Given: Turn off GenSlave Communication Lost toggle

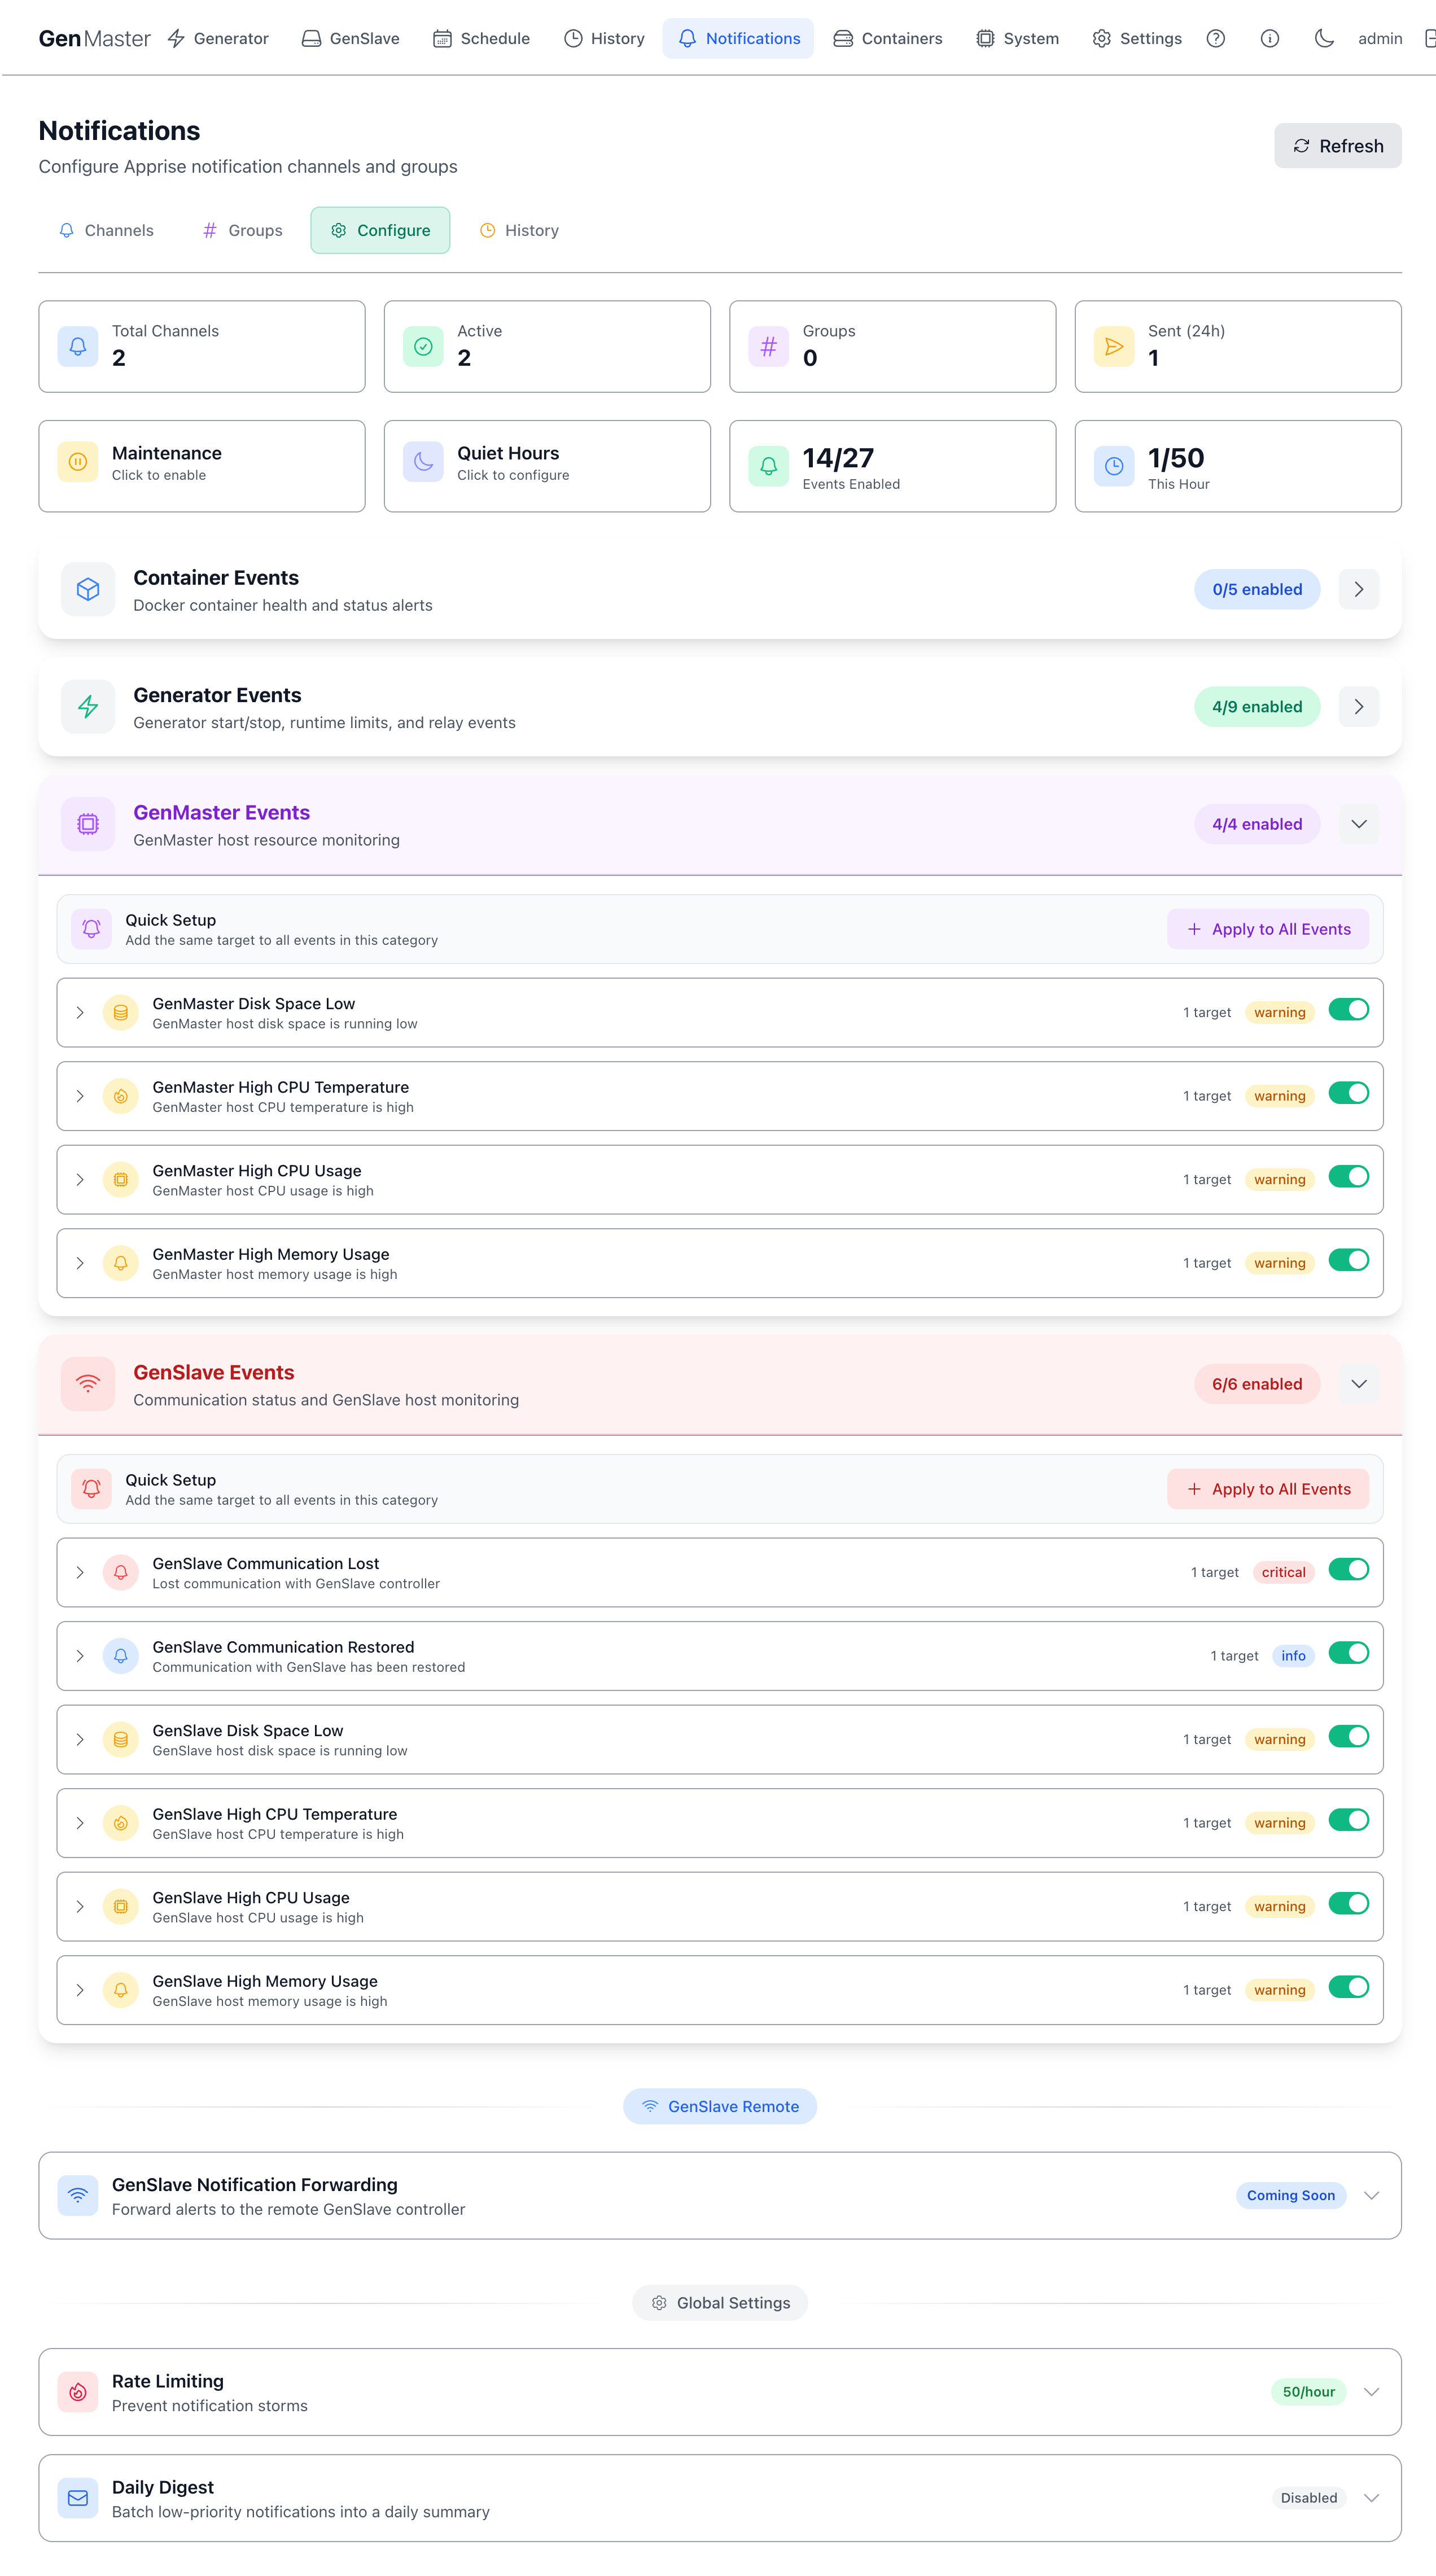Looking at the screenshot, I should (1348, 1570).
